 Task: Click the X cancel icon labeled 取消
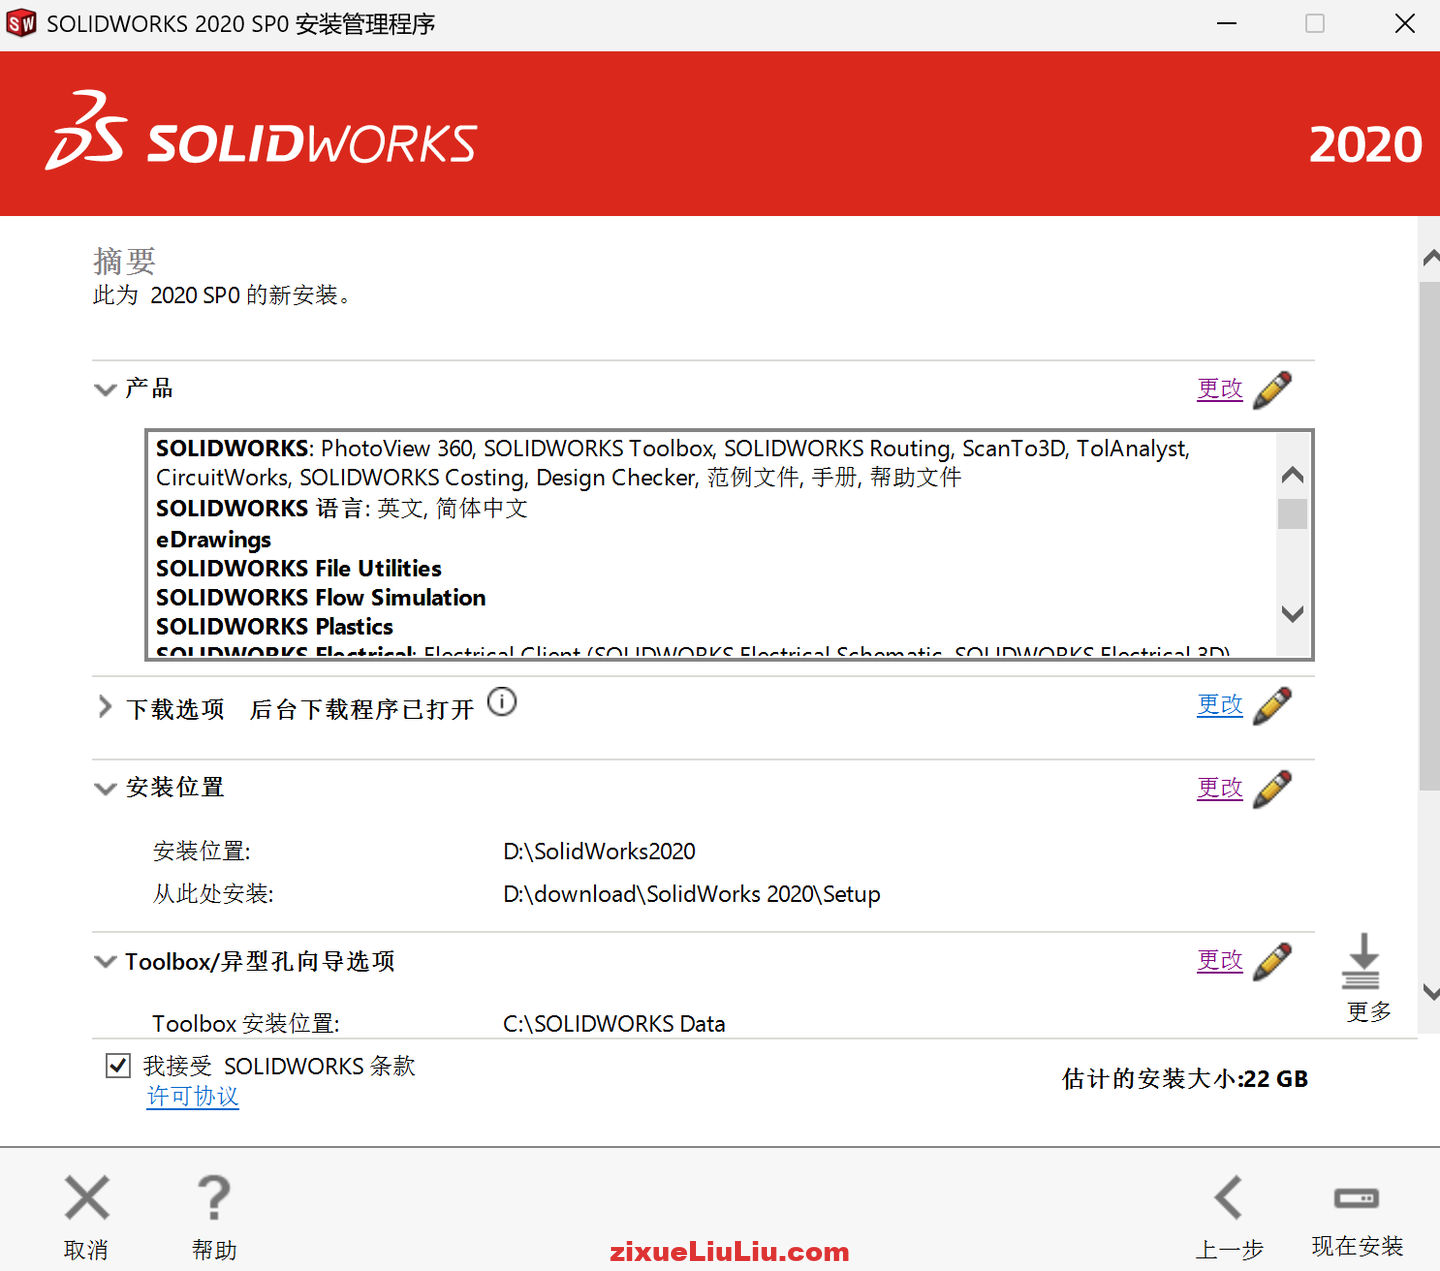tap(86, 1197)
